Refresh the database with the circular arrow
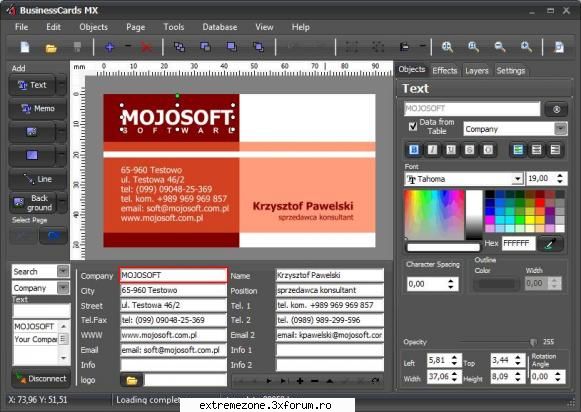The image size is (581, 412). tap(375, 381)
